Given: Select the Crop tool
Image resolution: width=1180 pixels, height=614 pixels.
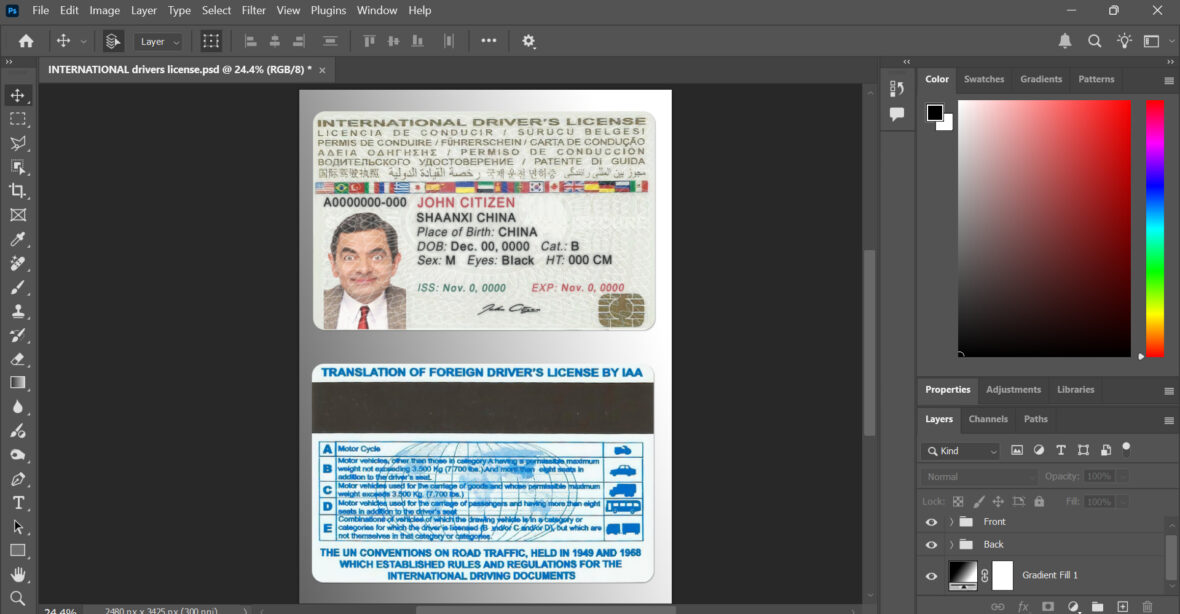Looking at the screenshot, I should [17, 191].
